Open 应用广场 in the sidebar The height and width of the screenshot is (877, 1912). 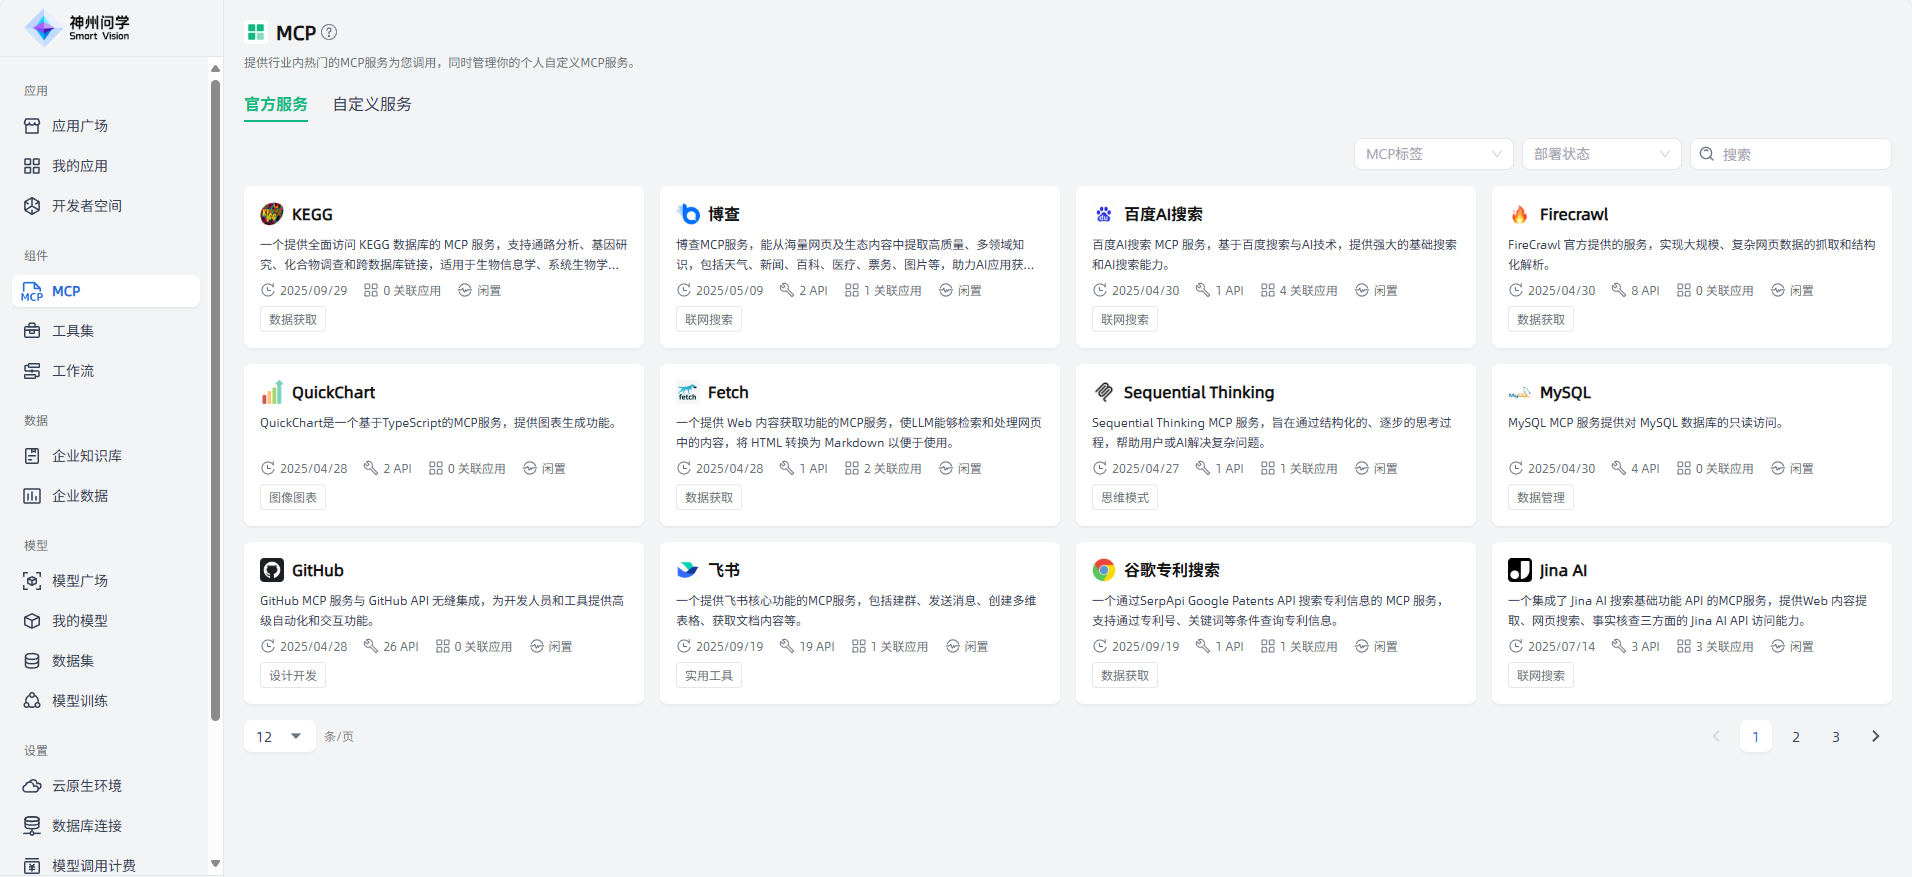(x=80, y=126)
